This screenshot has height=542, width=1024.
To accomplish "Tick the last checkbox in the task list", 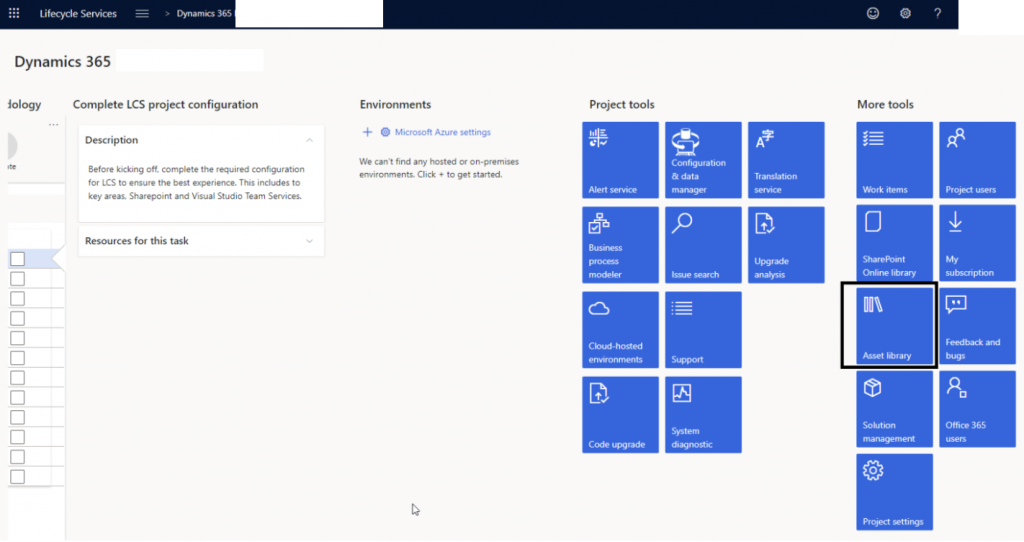I will 17,476.
